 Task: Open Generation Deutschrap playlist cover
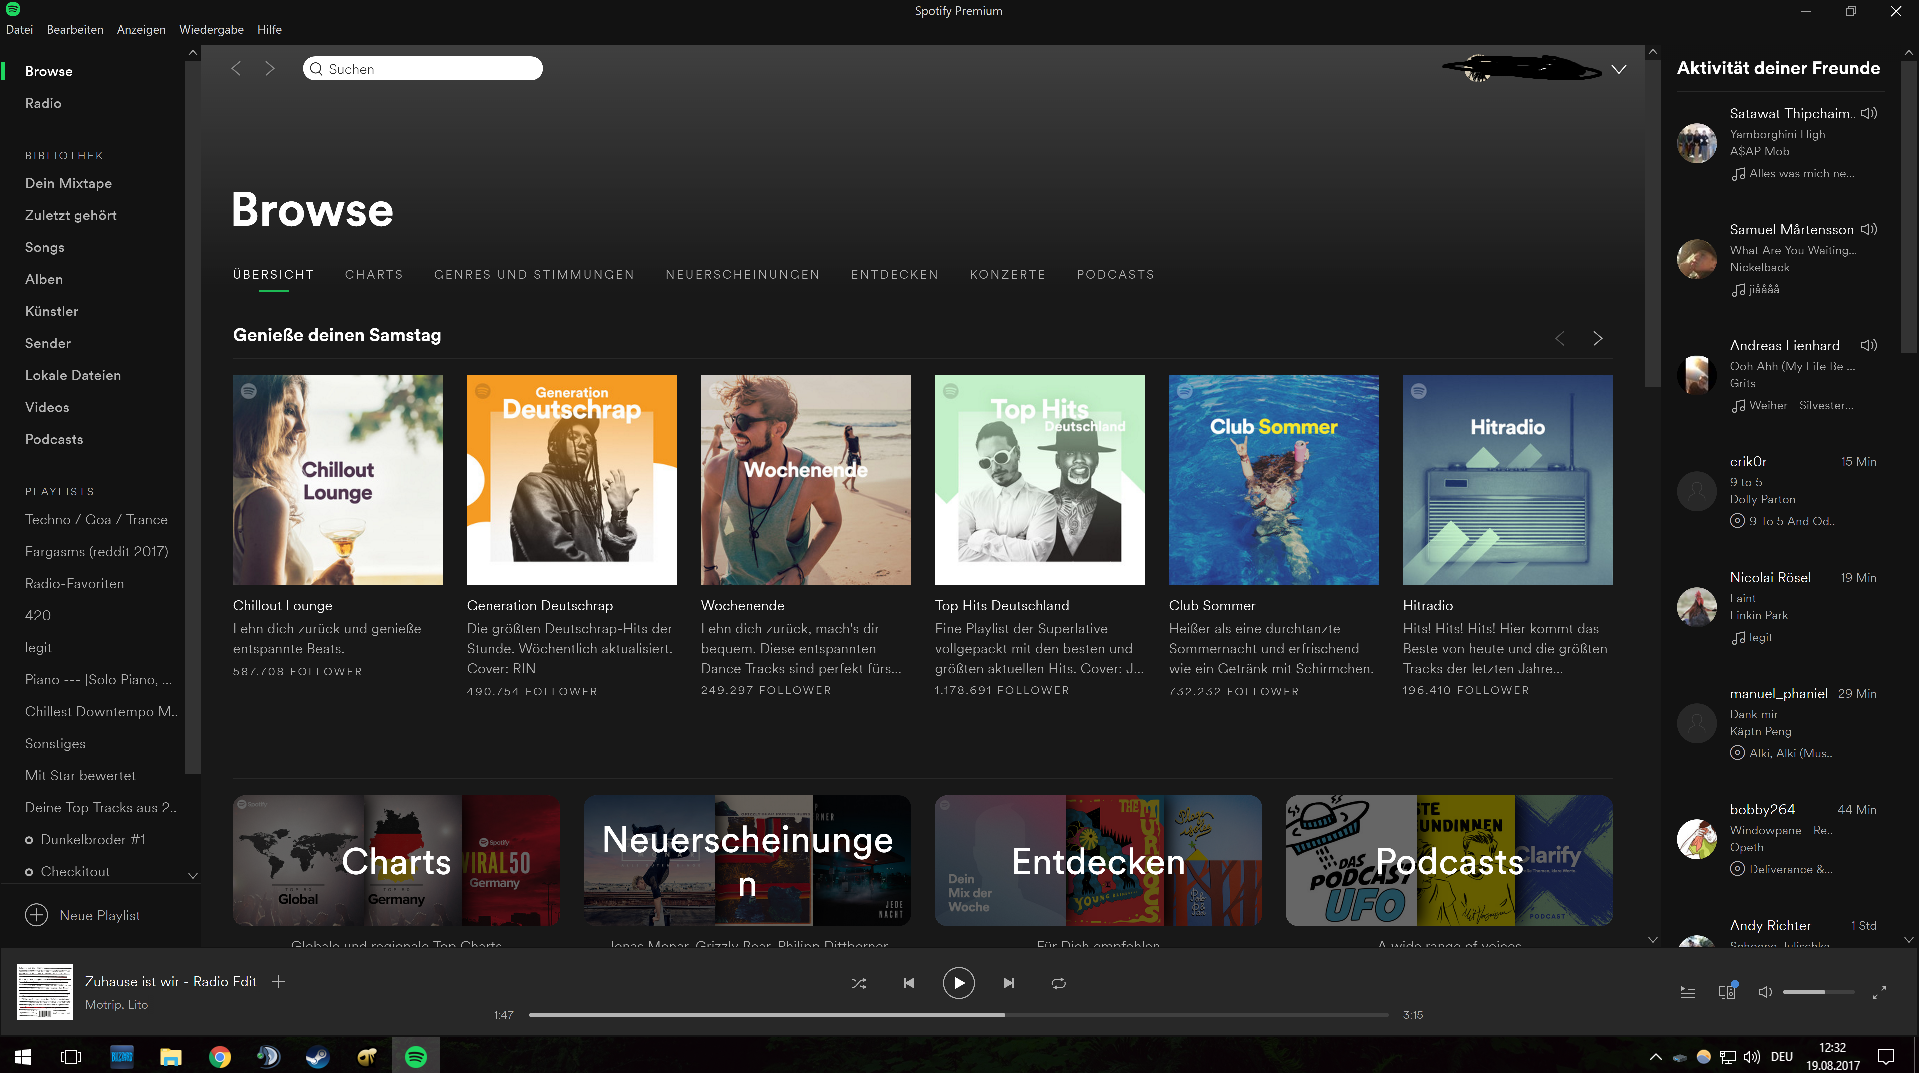572,480
